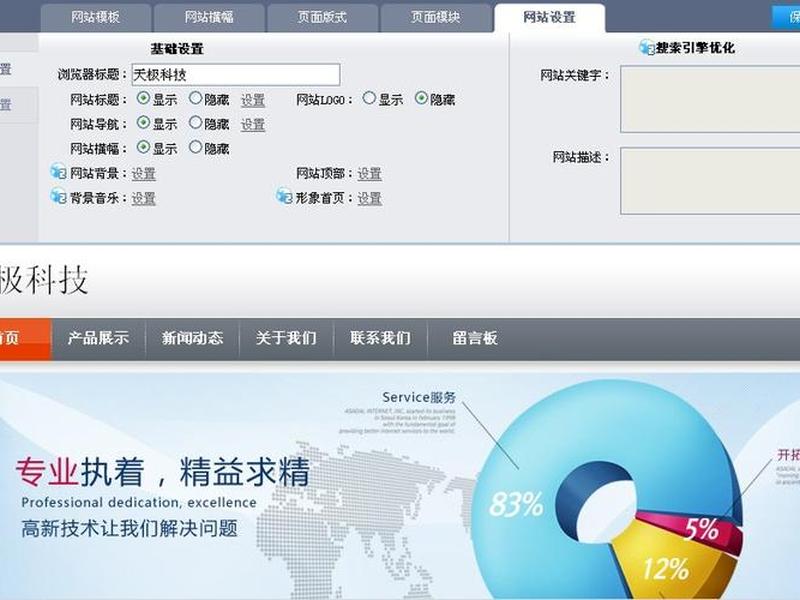Select 隐藏 for 网站横幅
Image resolution: width=800 pixels, height=600 pixels.
pos(195,147)
